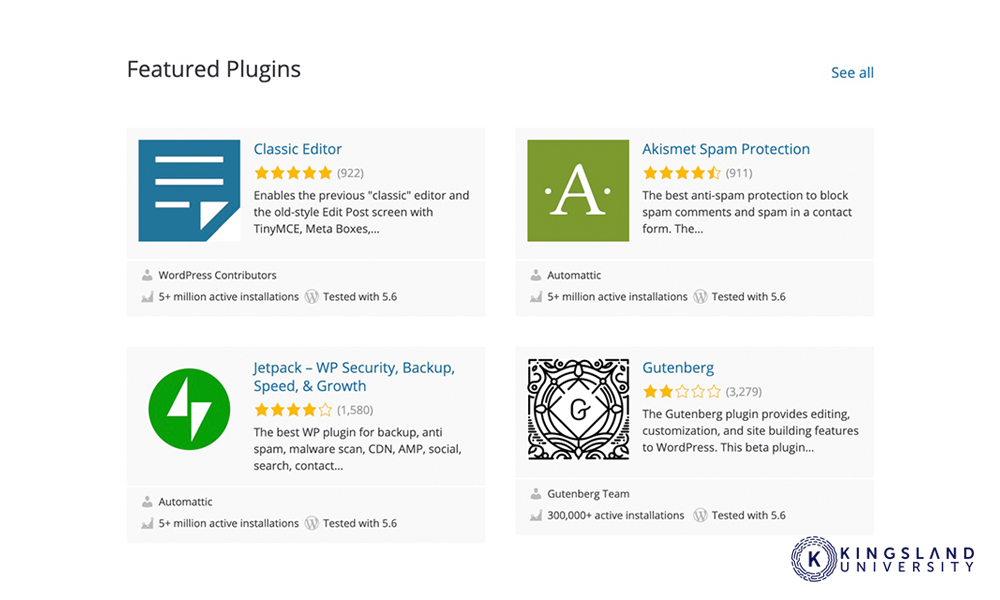Click WordPress logo in Akismet card footer

pyautogui.click(x=700, y=296)
